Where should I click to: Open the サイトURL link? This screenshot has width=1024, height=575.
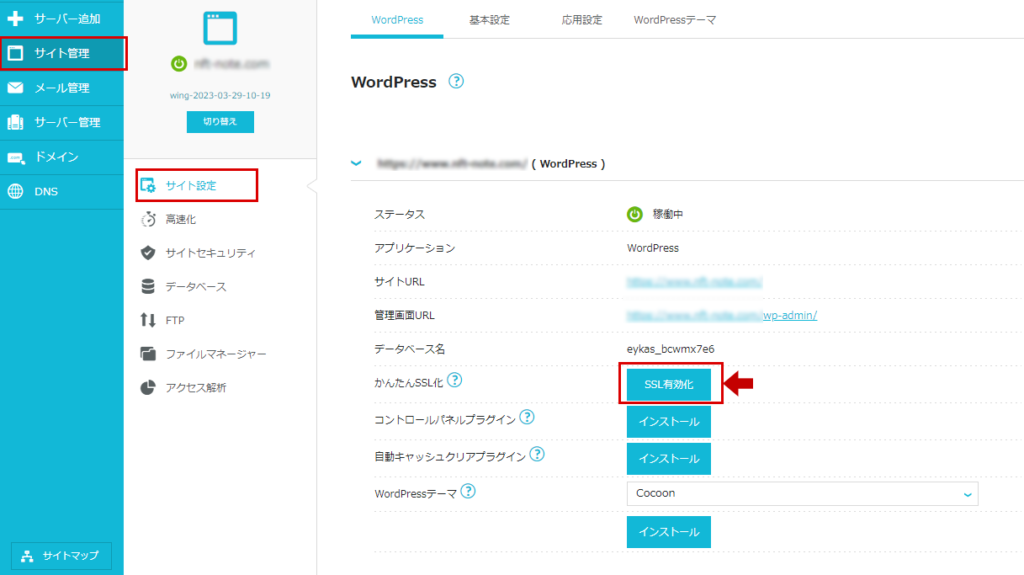pyautogui.click(x=694, y=282)
